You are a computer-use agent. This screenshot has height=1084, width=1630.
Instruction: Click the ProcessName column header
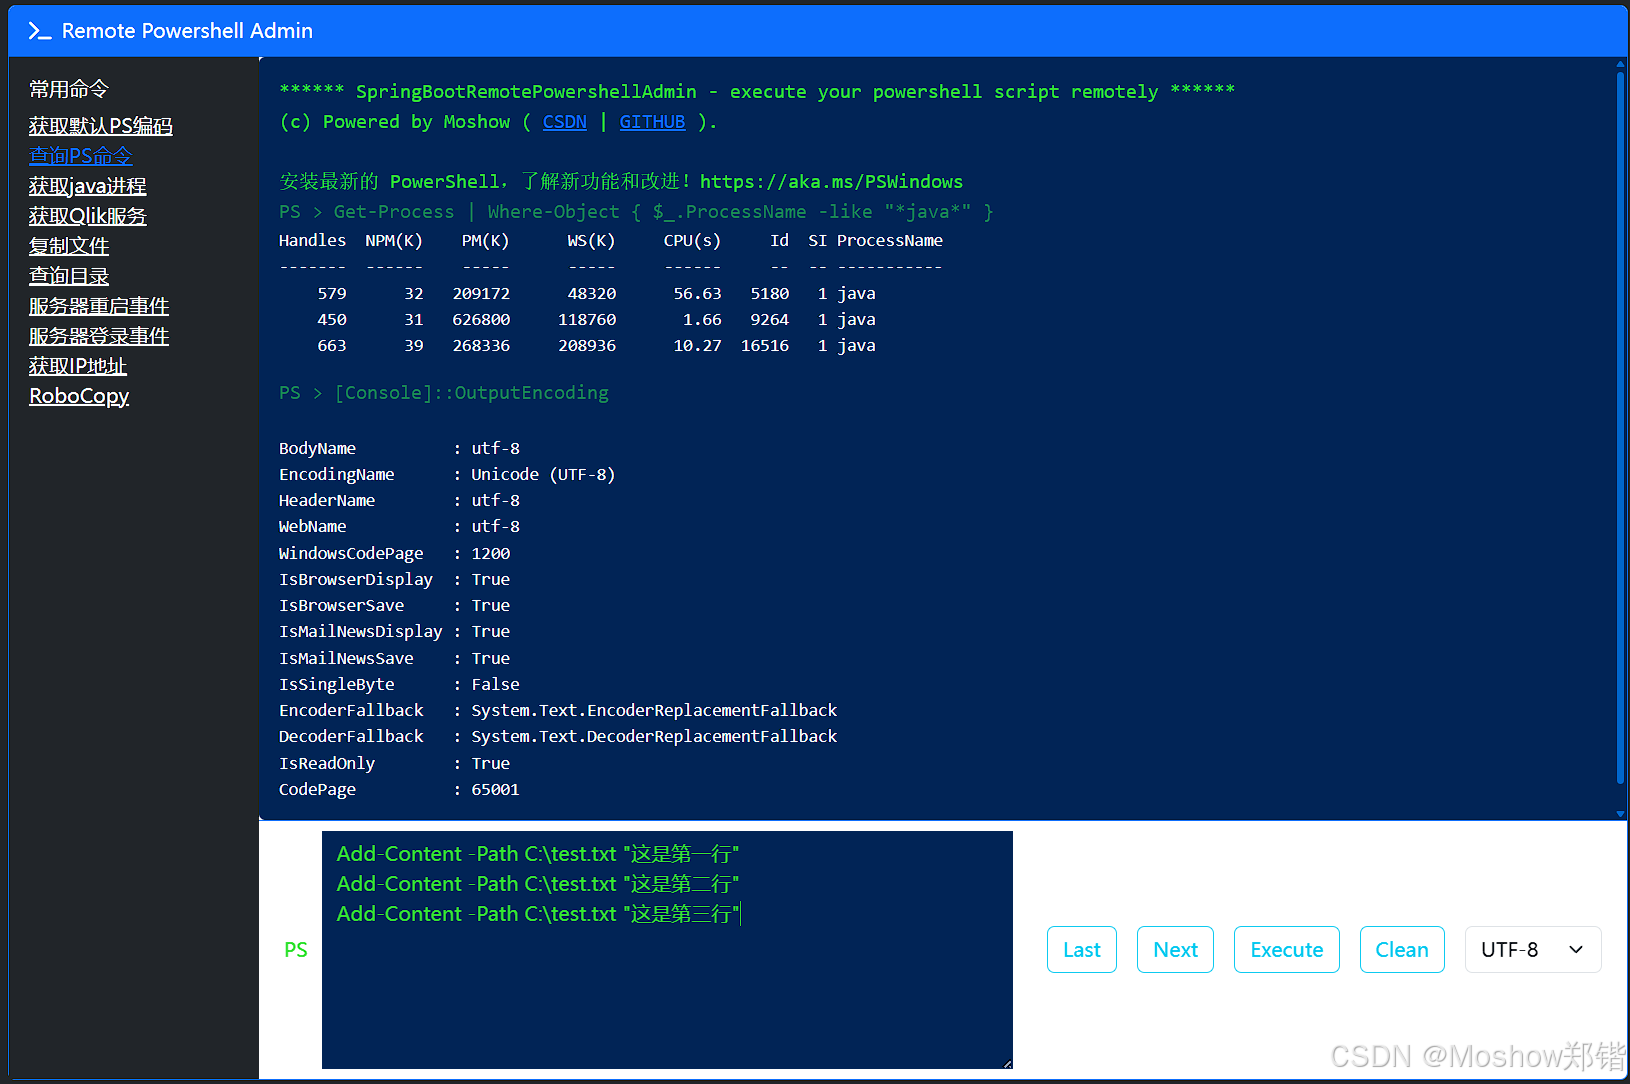(x=890, y=240)
